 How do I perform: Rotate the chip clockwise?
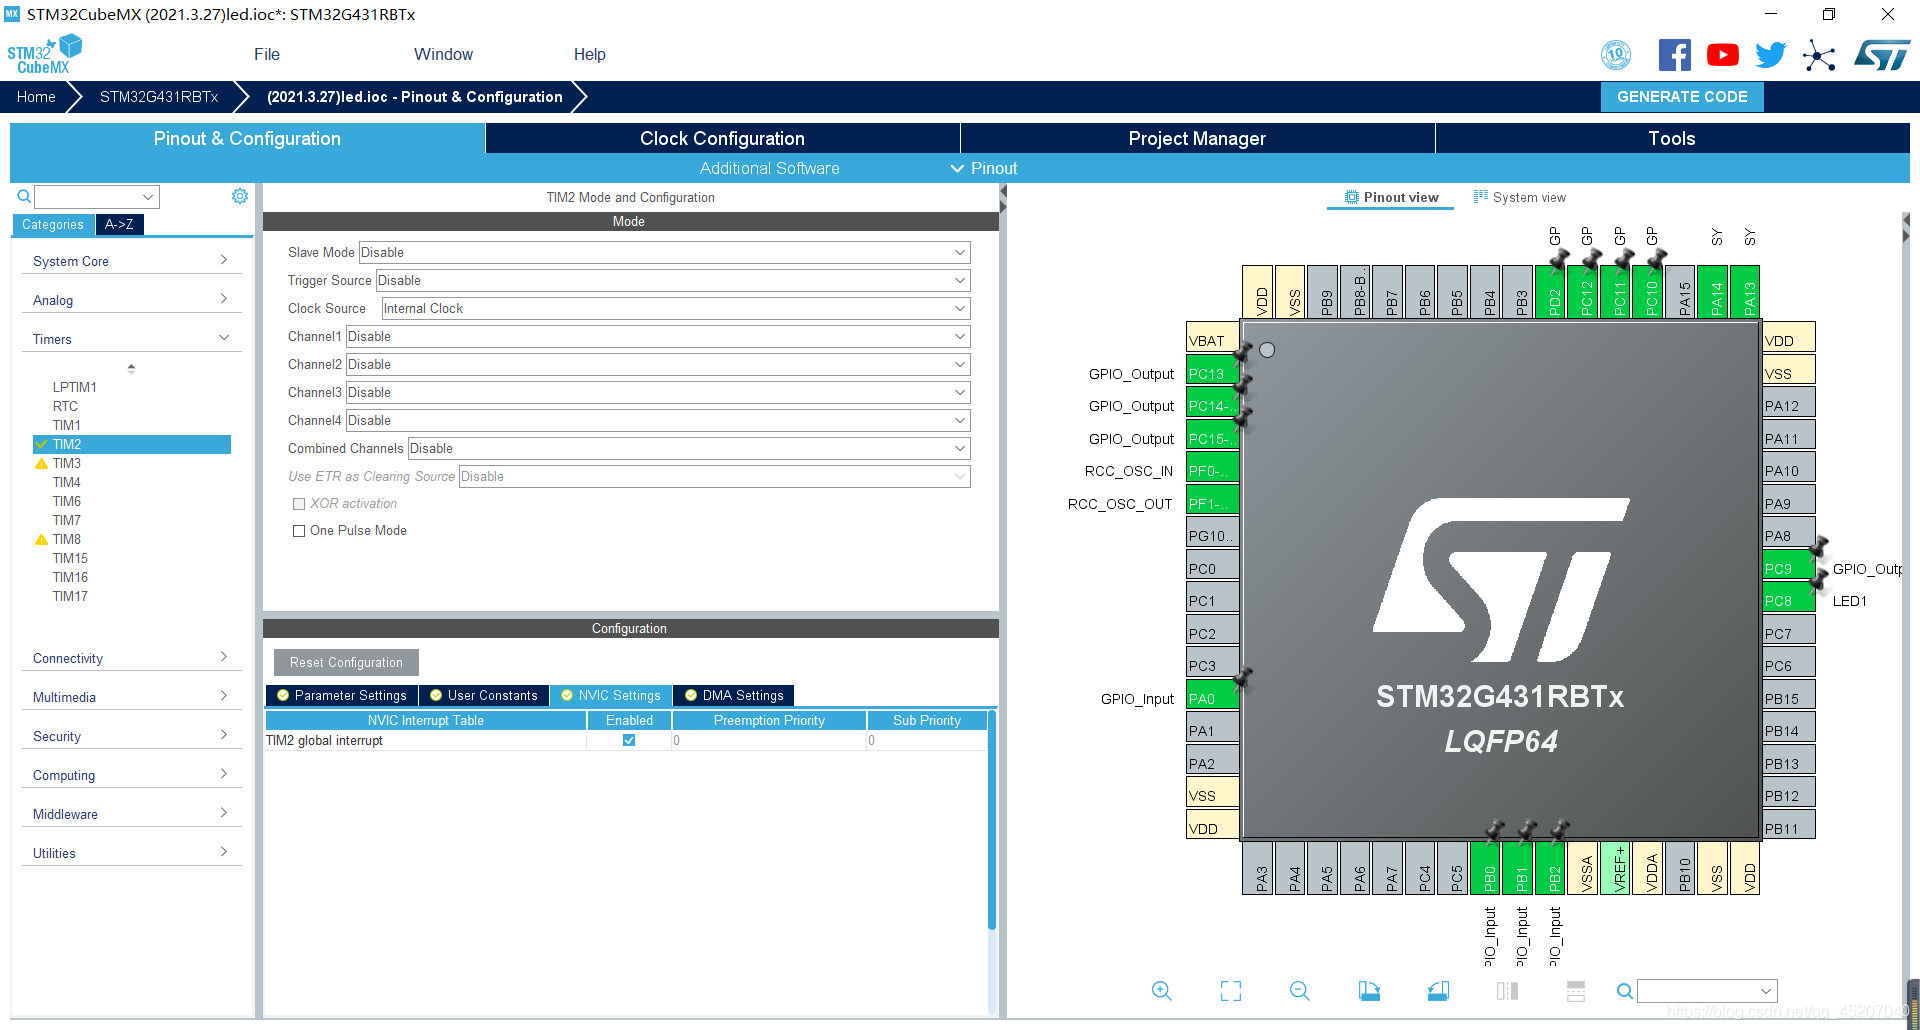point(1369,991)
